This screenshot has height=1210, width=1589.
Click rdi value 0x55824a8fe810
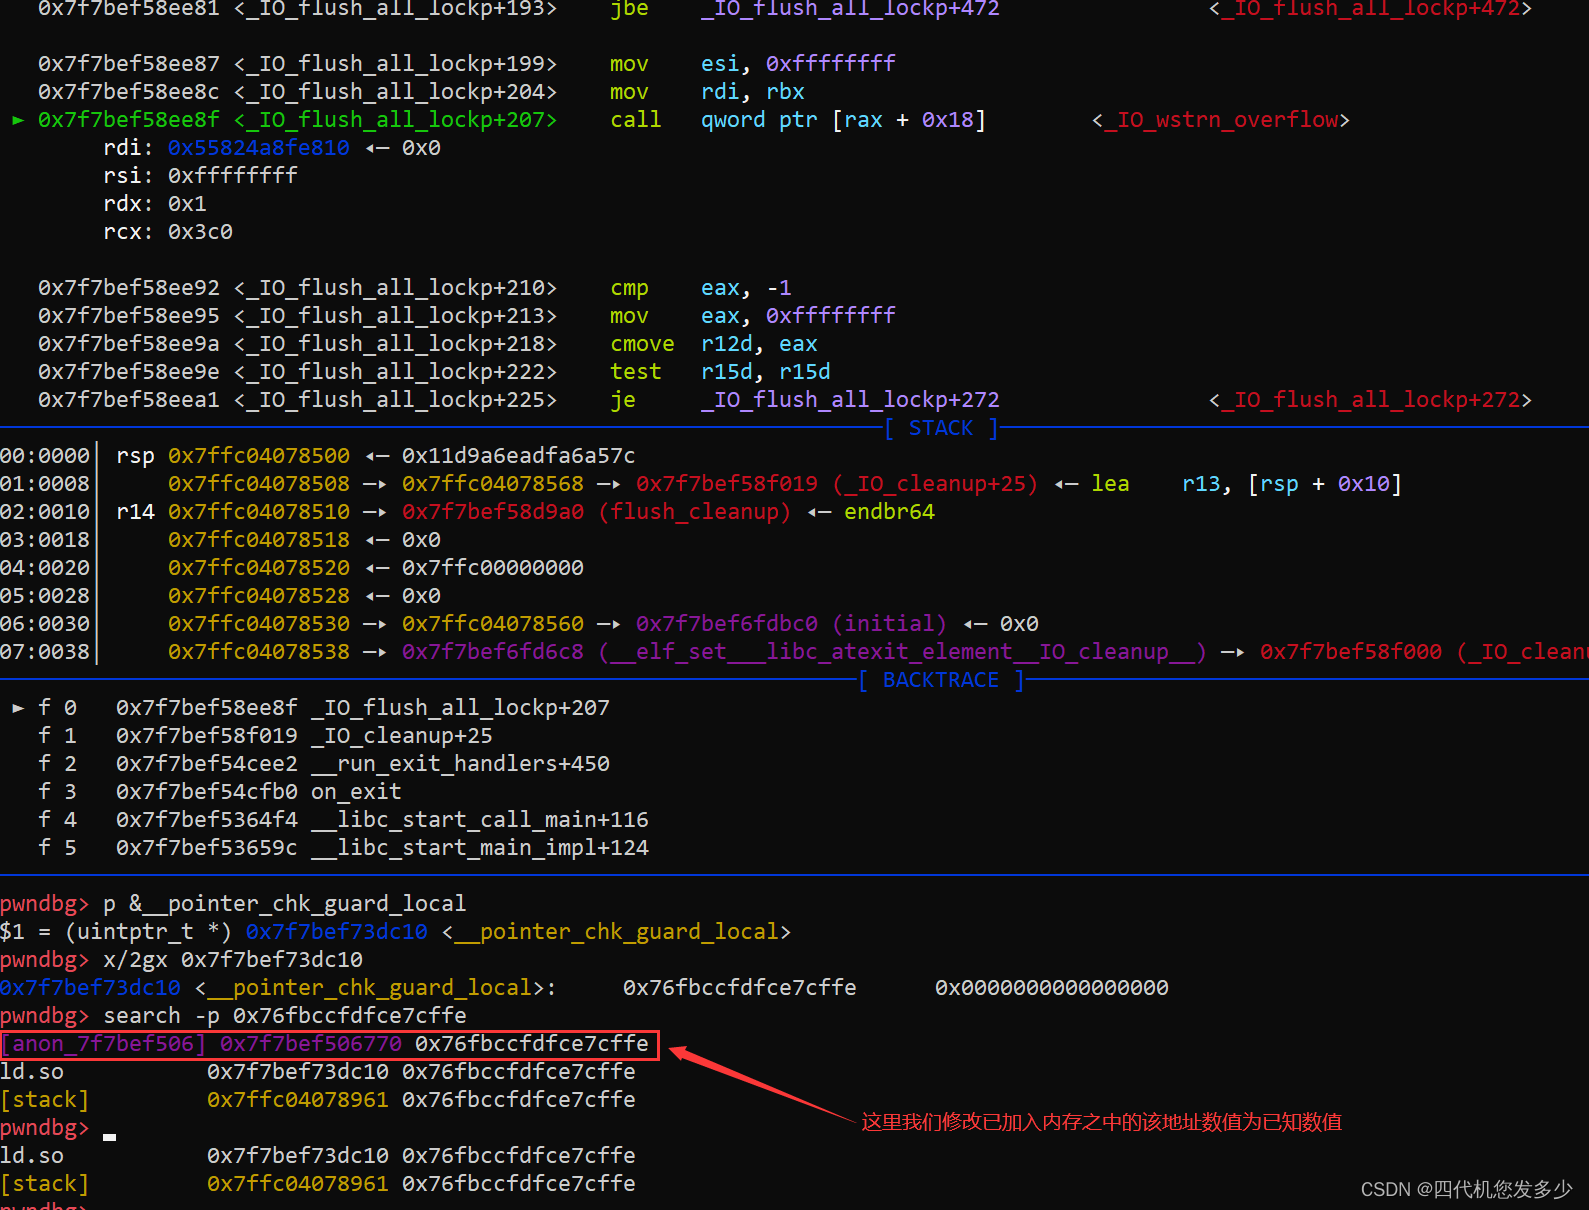click(259, 148)
